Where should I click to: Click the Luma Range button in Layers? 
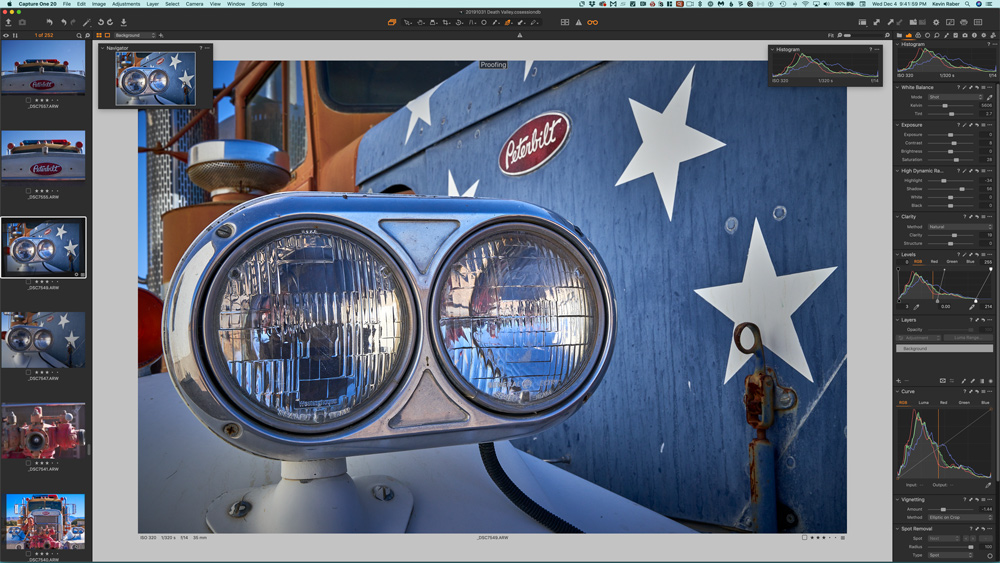(969, 338)
